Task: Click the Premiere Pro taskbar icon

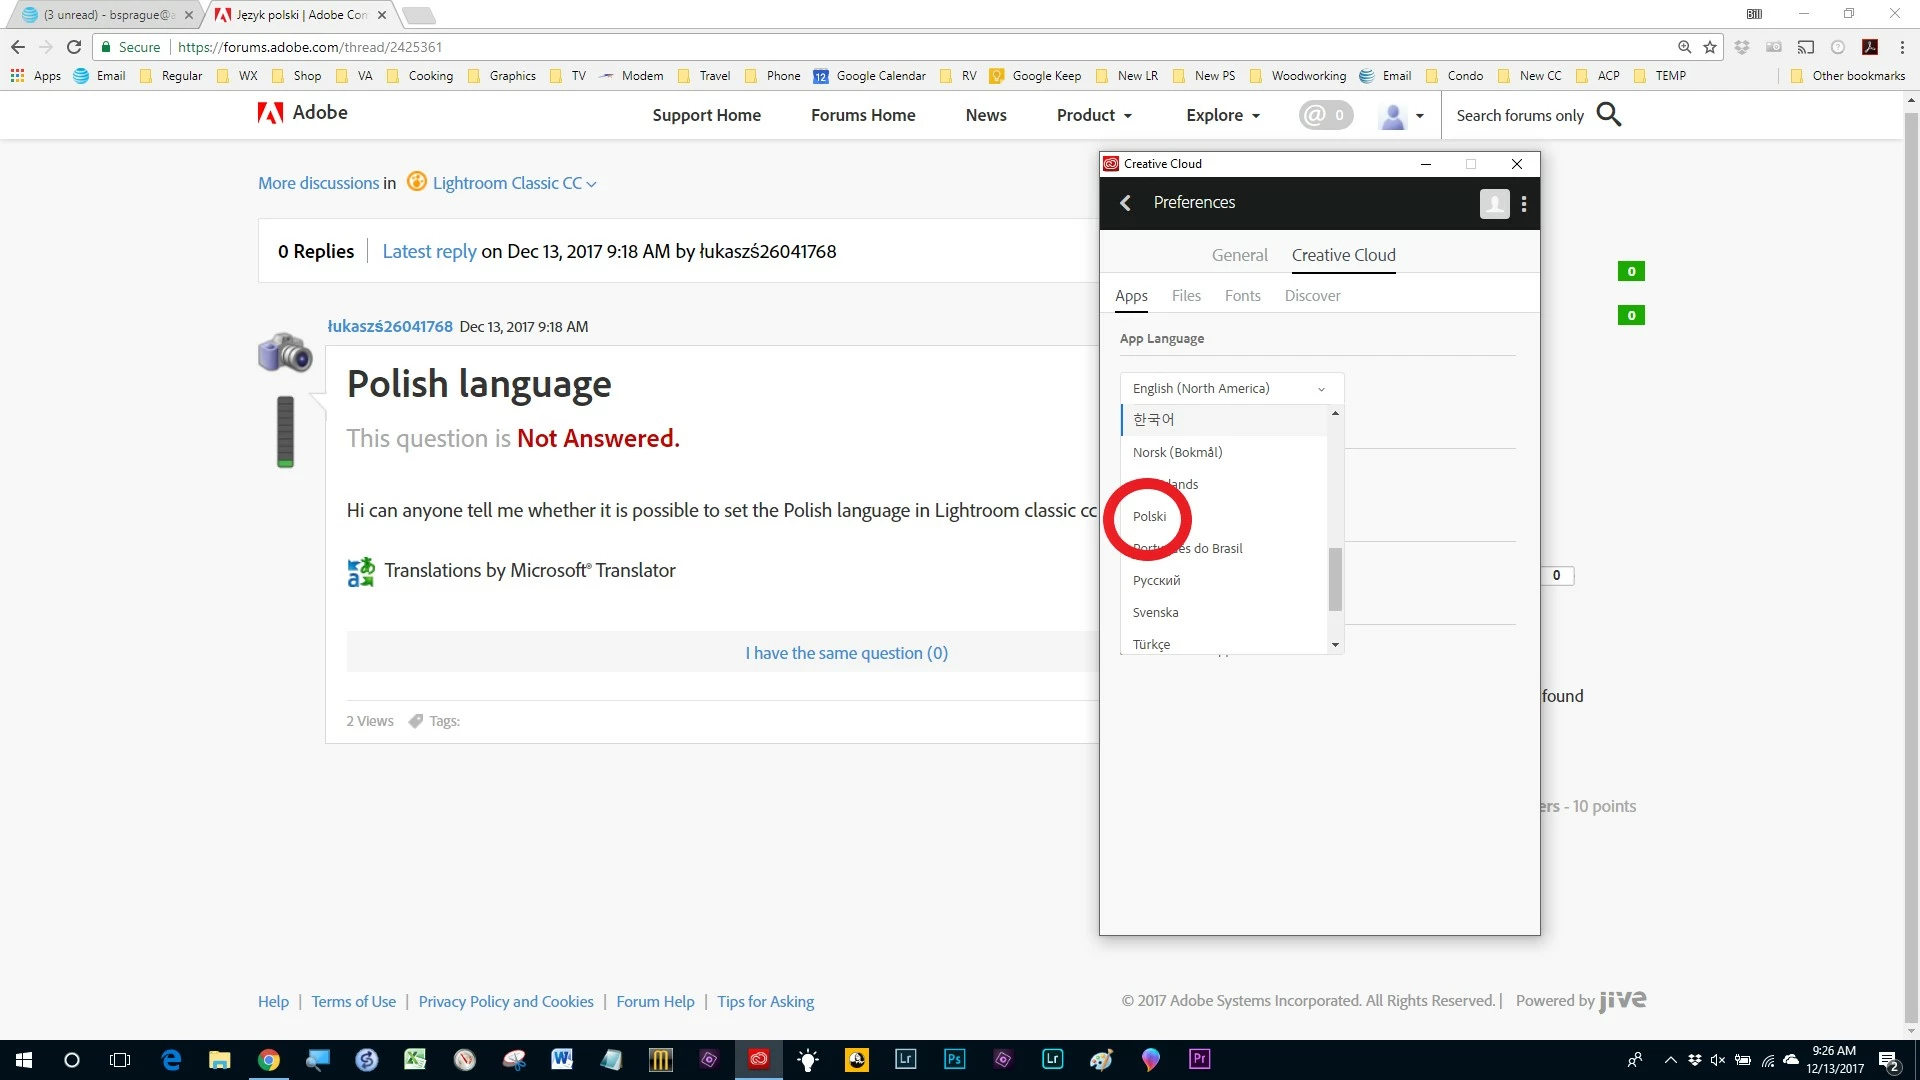Action: [x=1199, y=1059]
